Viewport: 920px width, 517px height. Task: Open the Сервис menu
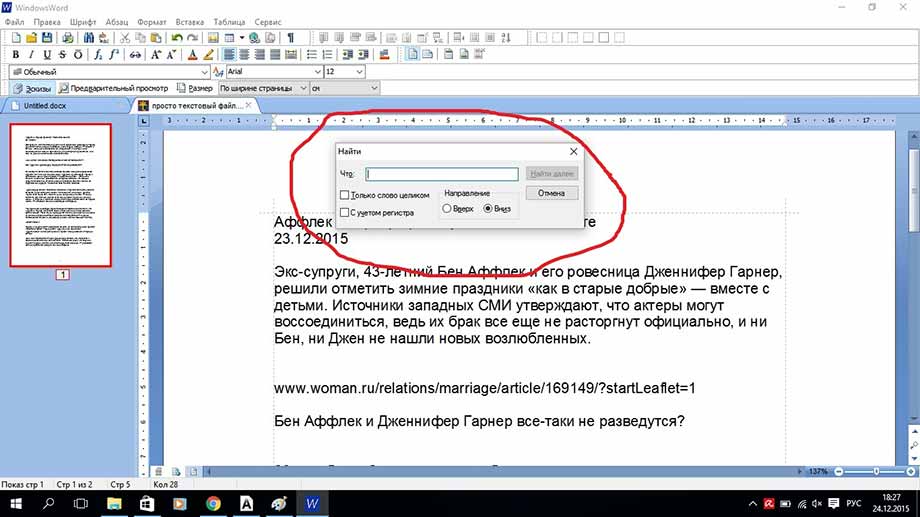click(268, 22)
